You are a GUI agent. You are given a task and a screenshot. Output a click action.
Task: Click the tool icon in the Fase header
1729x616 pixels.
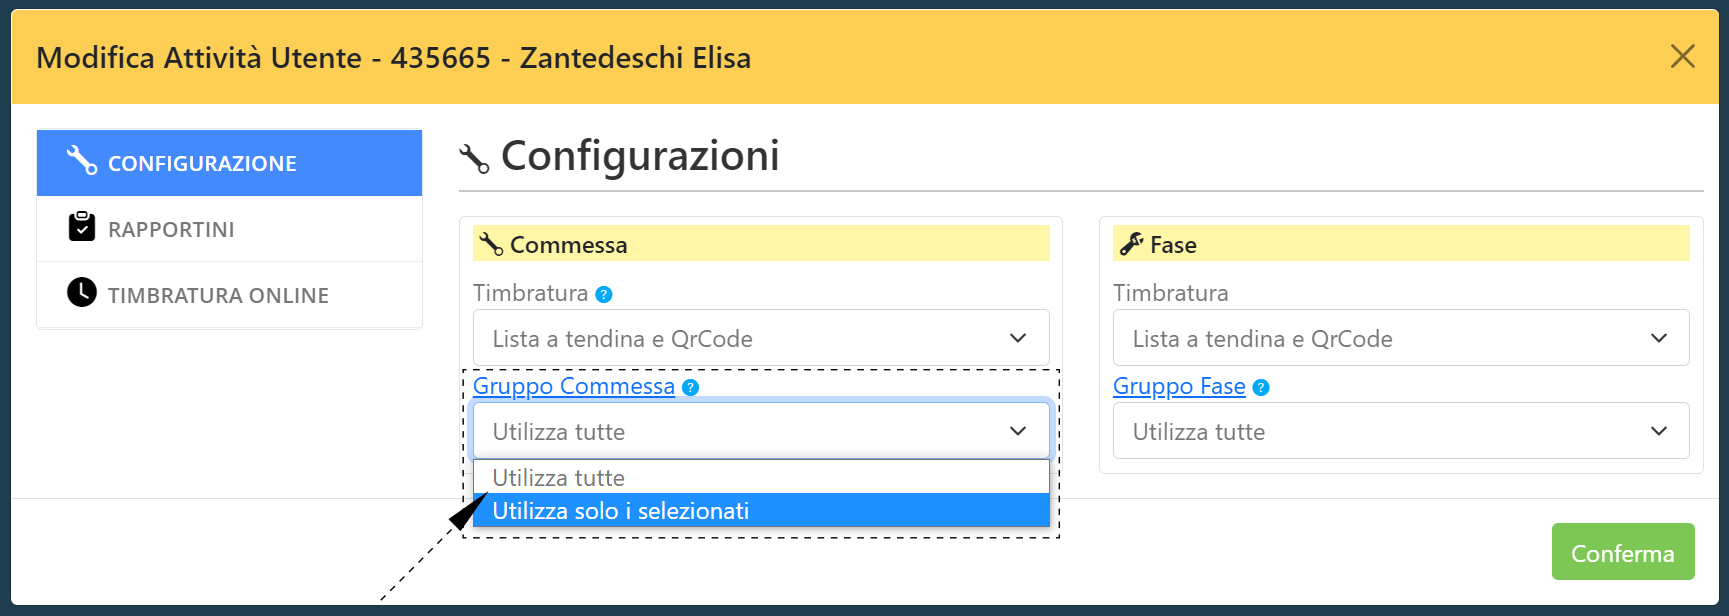coord(1132,244)
